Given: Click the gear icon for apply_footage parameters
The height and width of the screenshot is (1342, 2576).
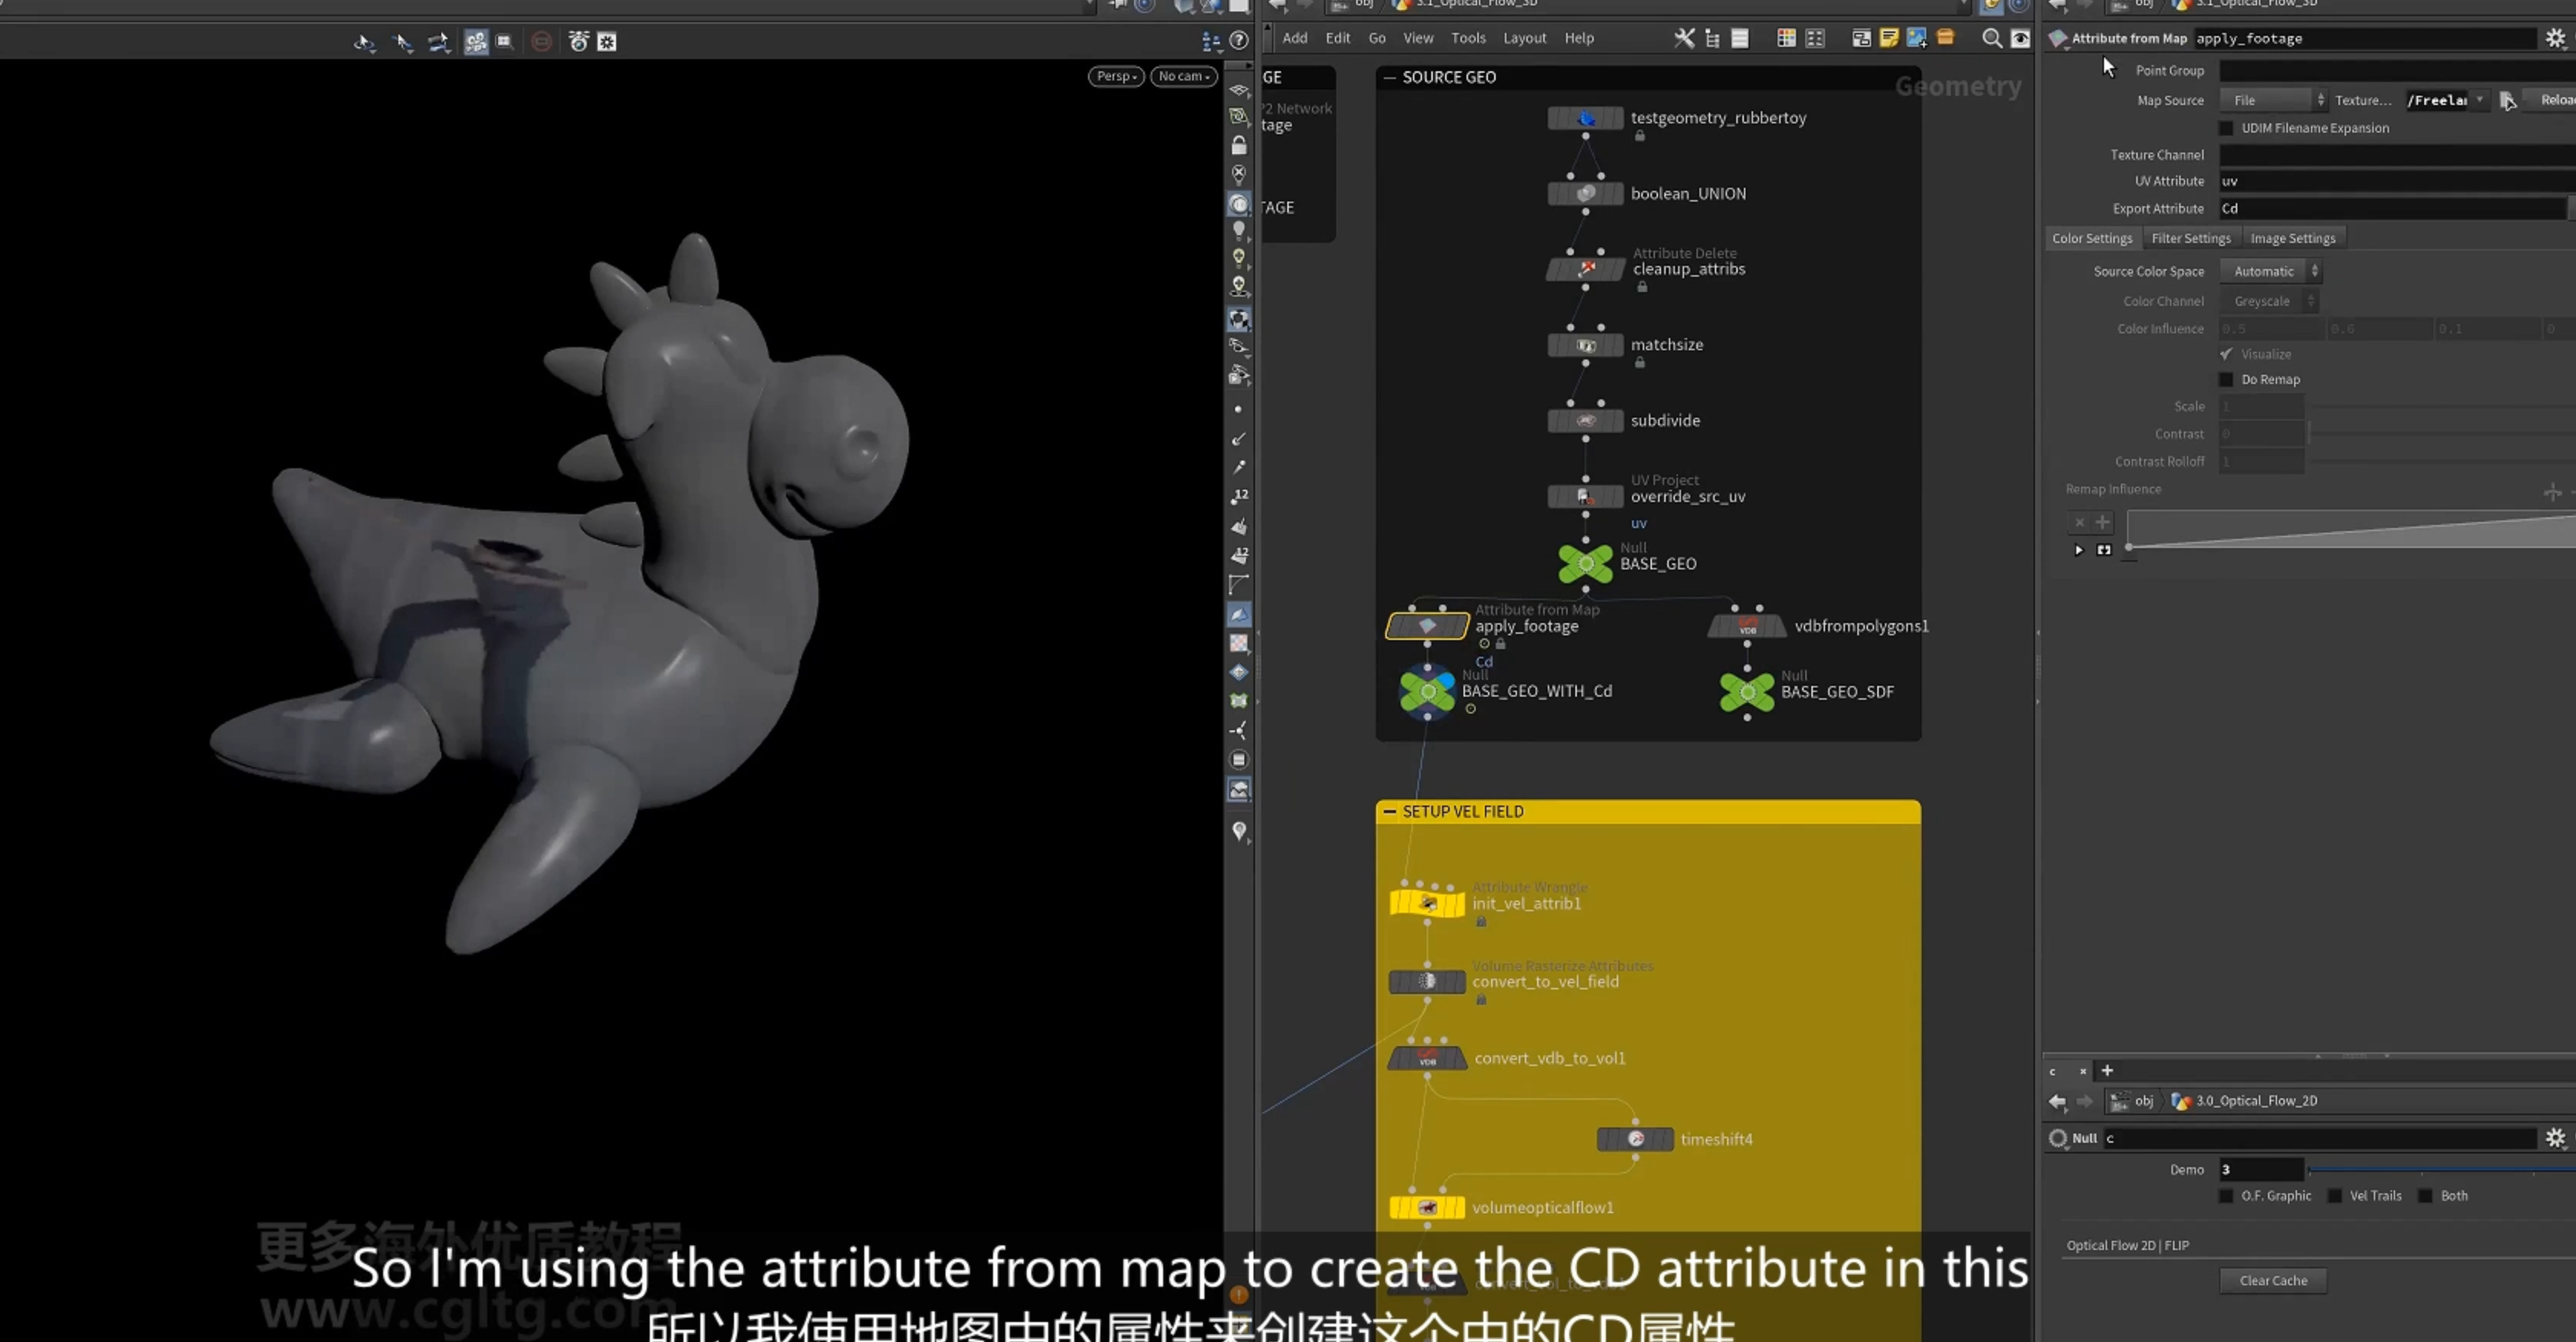Looking at the screenshot, I should [x=2555, y=38].
